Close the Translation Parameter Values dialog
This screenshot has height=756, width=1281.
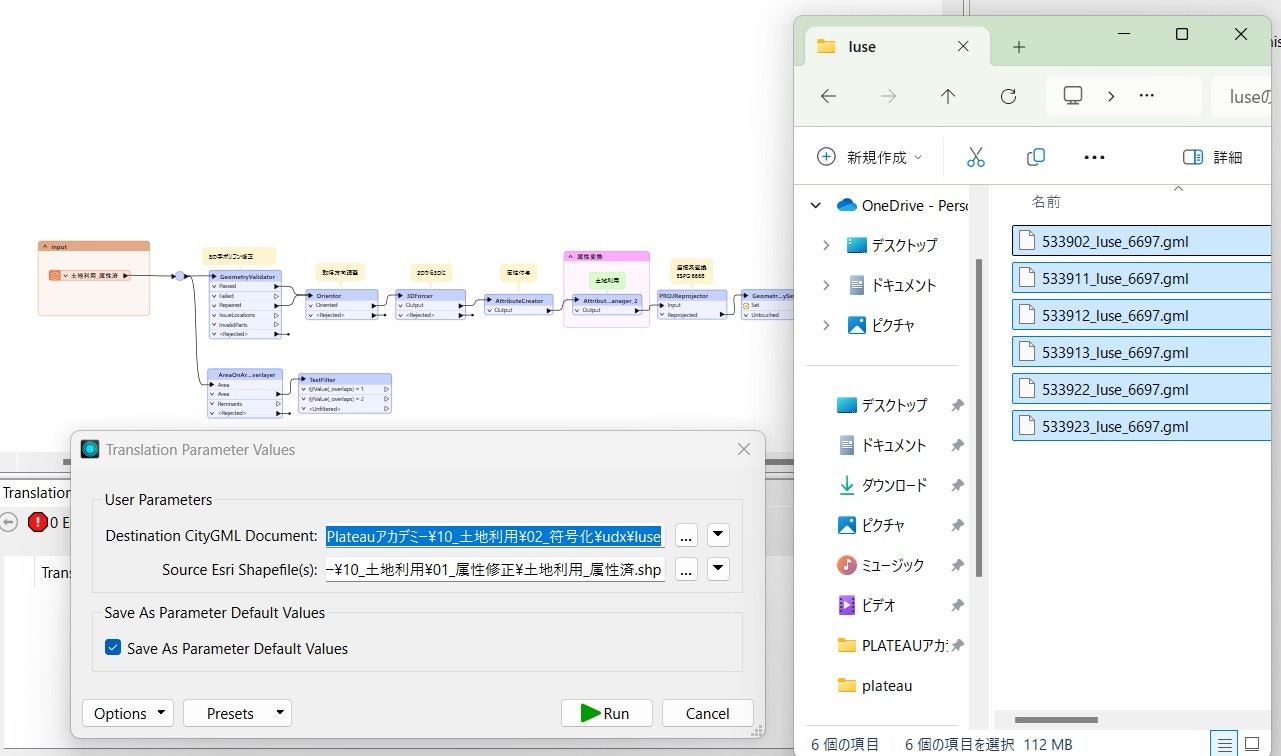(744, 450)
